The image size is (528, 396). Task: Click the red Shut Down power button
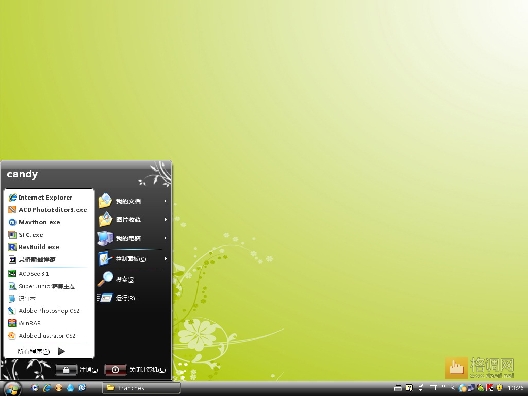115,370
